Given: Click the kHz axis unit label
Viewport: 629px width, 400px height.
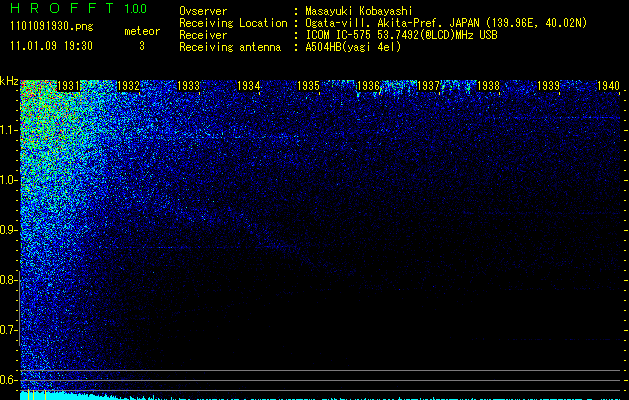Looking at the screenshot, I should 9,81.
